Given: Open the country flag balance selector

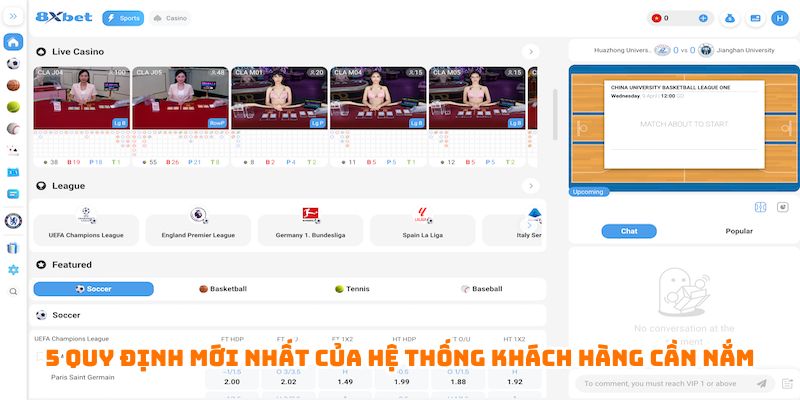Looking at the screenshot, I should [657, 18].
